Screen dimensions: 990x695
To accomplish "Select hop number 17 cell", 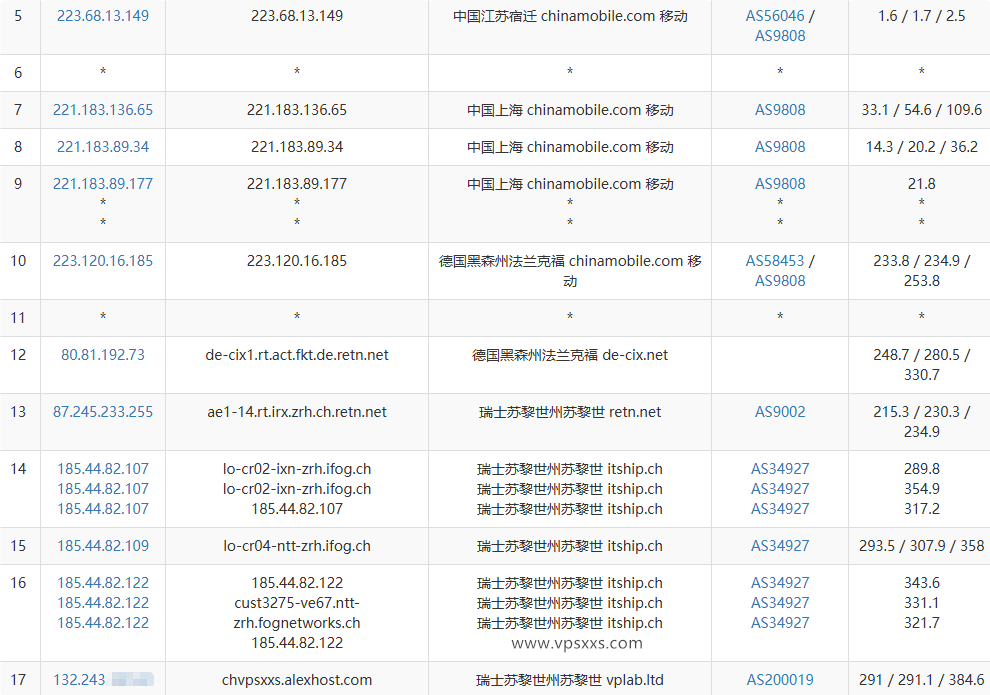I will pos(18,680).
